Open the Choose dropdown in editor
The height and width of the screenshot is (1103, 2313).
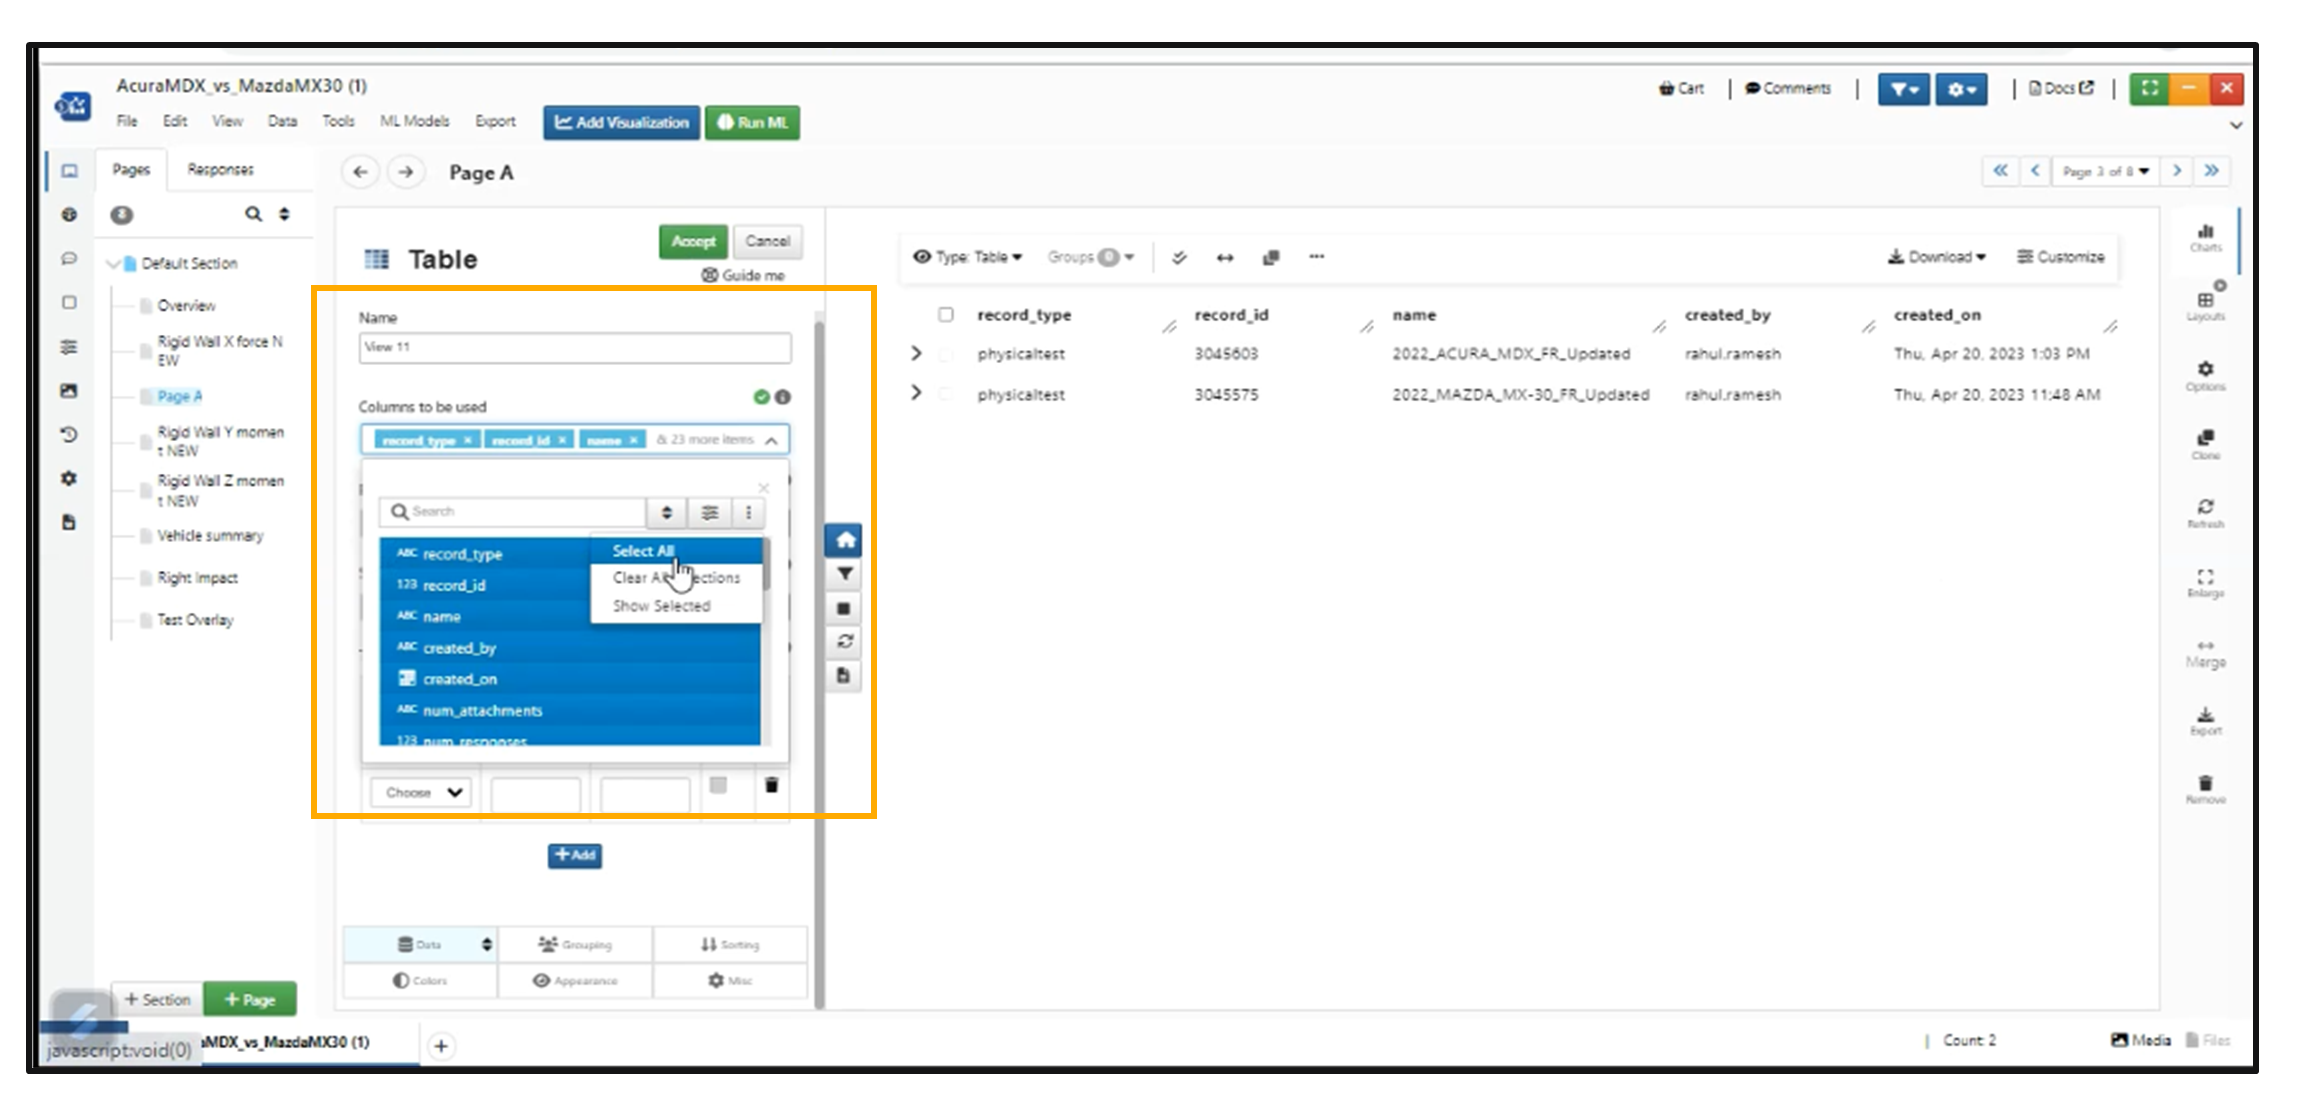click(x=421, y=792)
